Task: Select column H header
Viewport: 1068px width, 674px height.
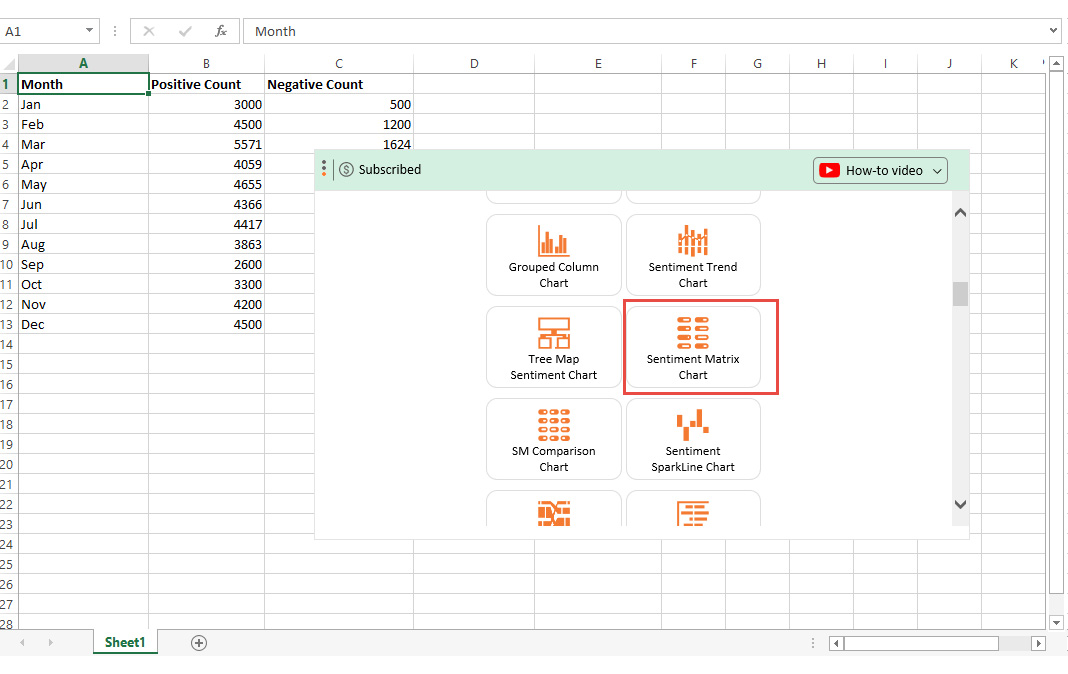Action: [821, 63]
